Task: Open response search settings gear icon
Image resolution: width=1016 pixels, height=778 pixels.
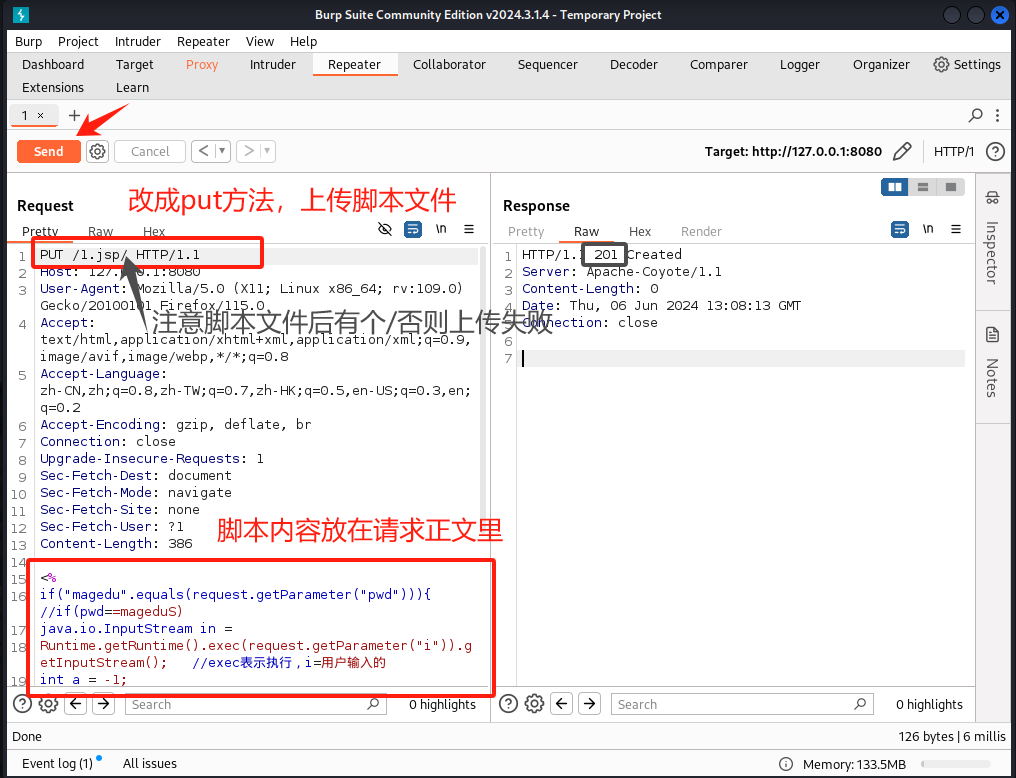Action: [x=534, y=704]
